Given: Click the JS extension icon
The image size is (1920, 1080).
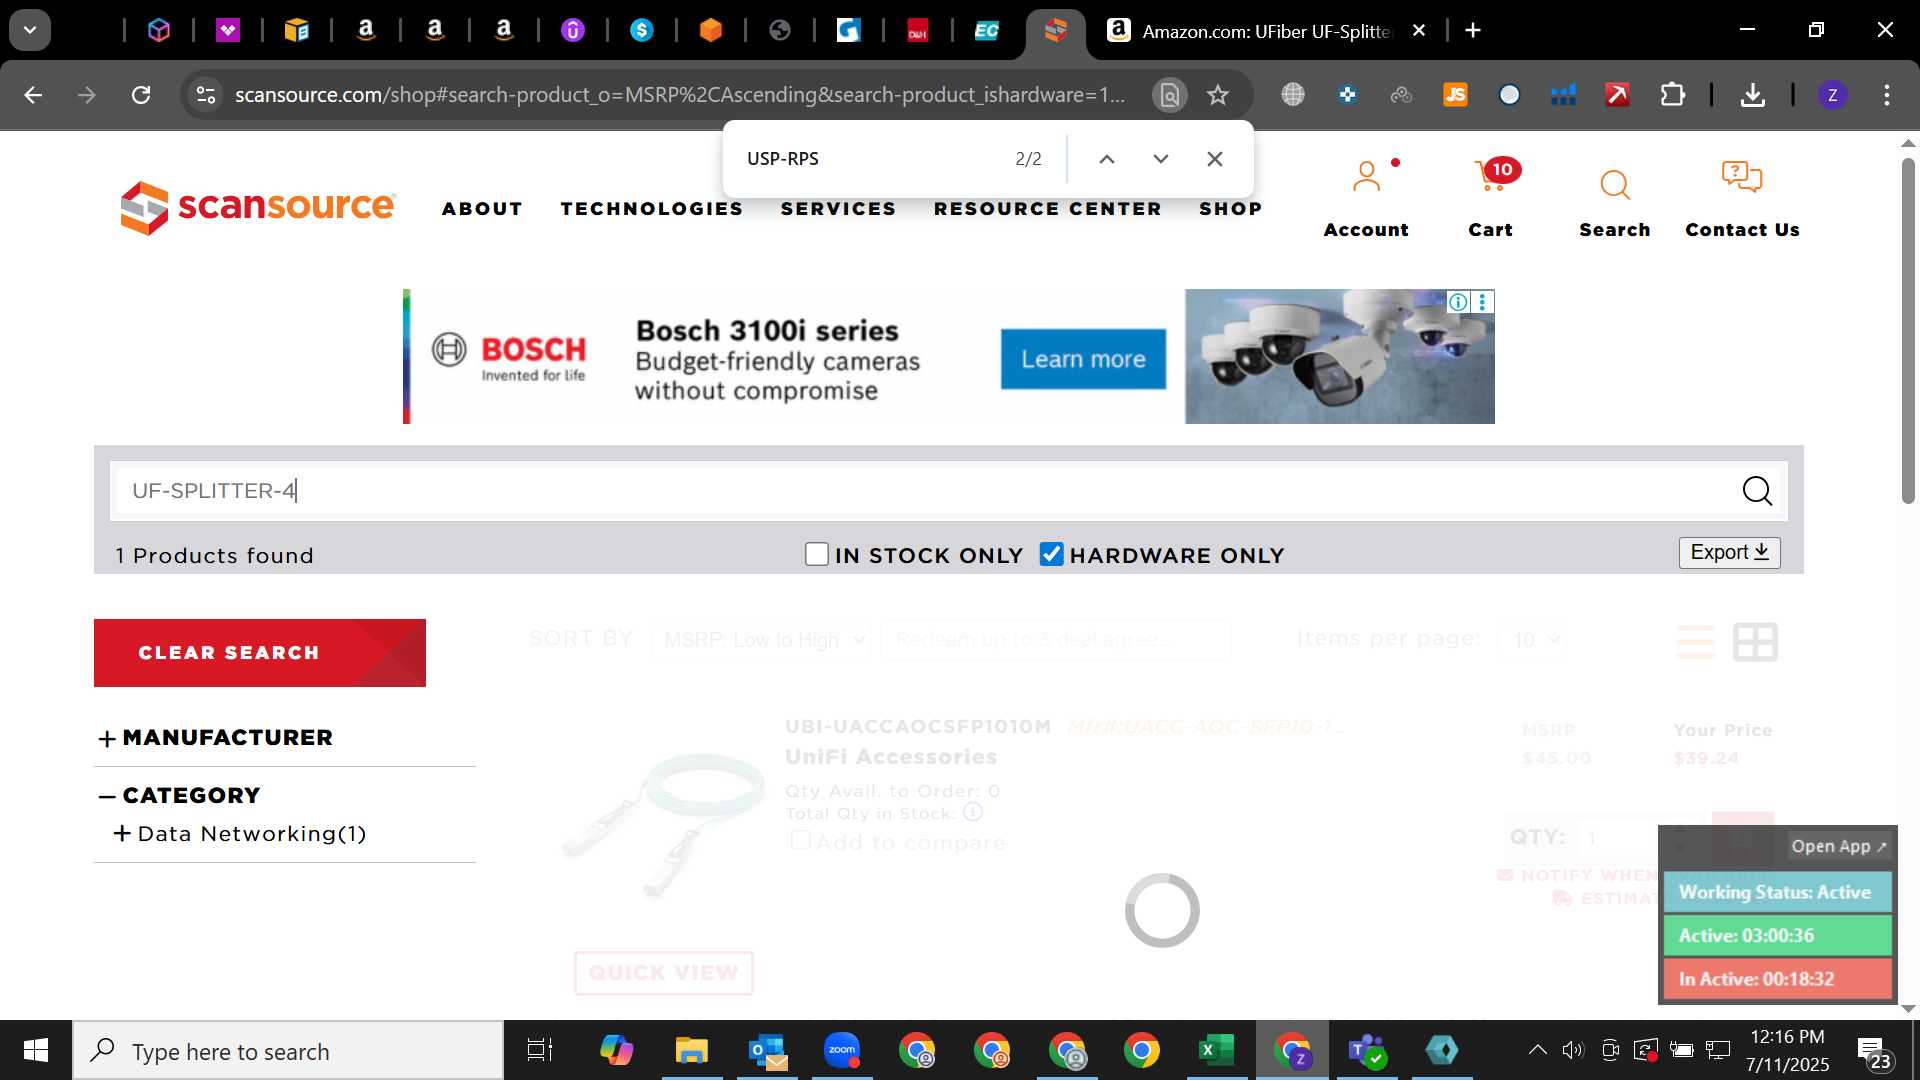Looking at the screenshot, I should click(1455, 95).
